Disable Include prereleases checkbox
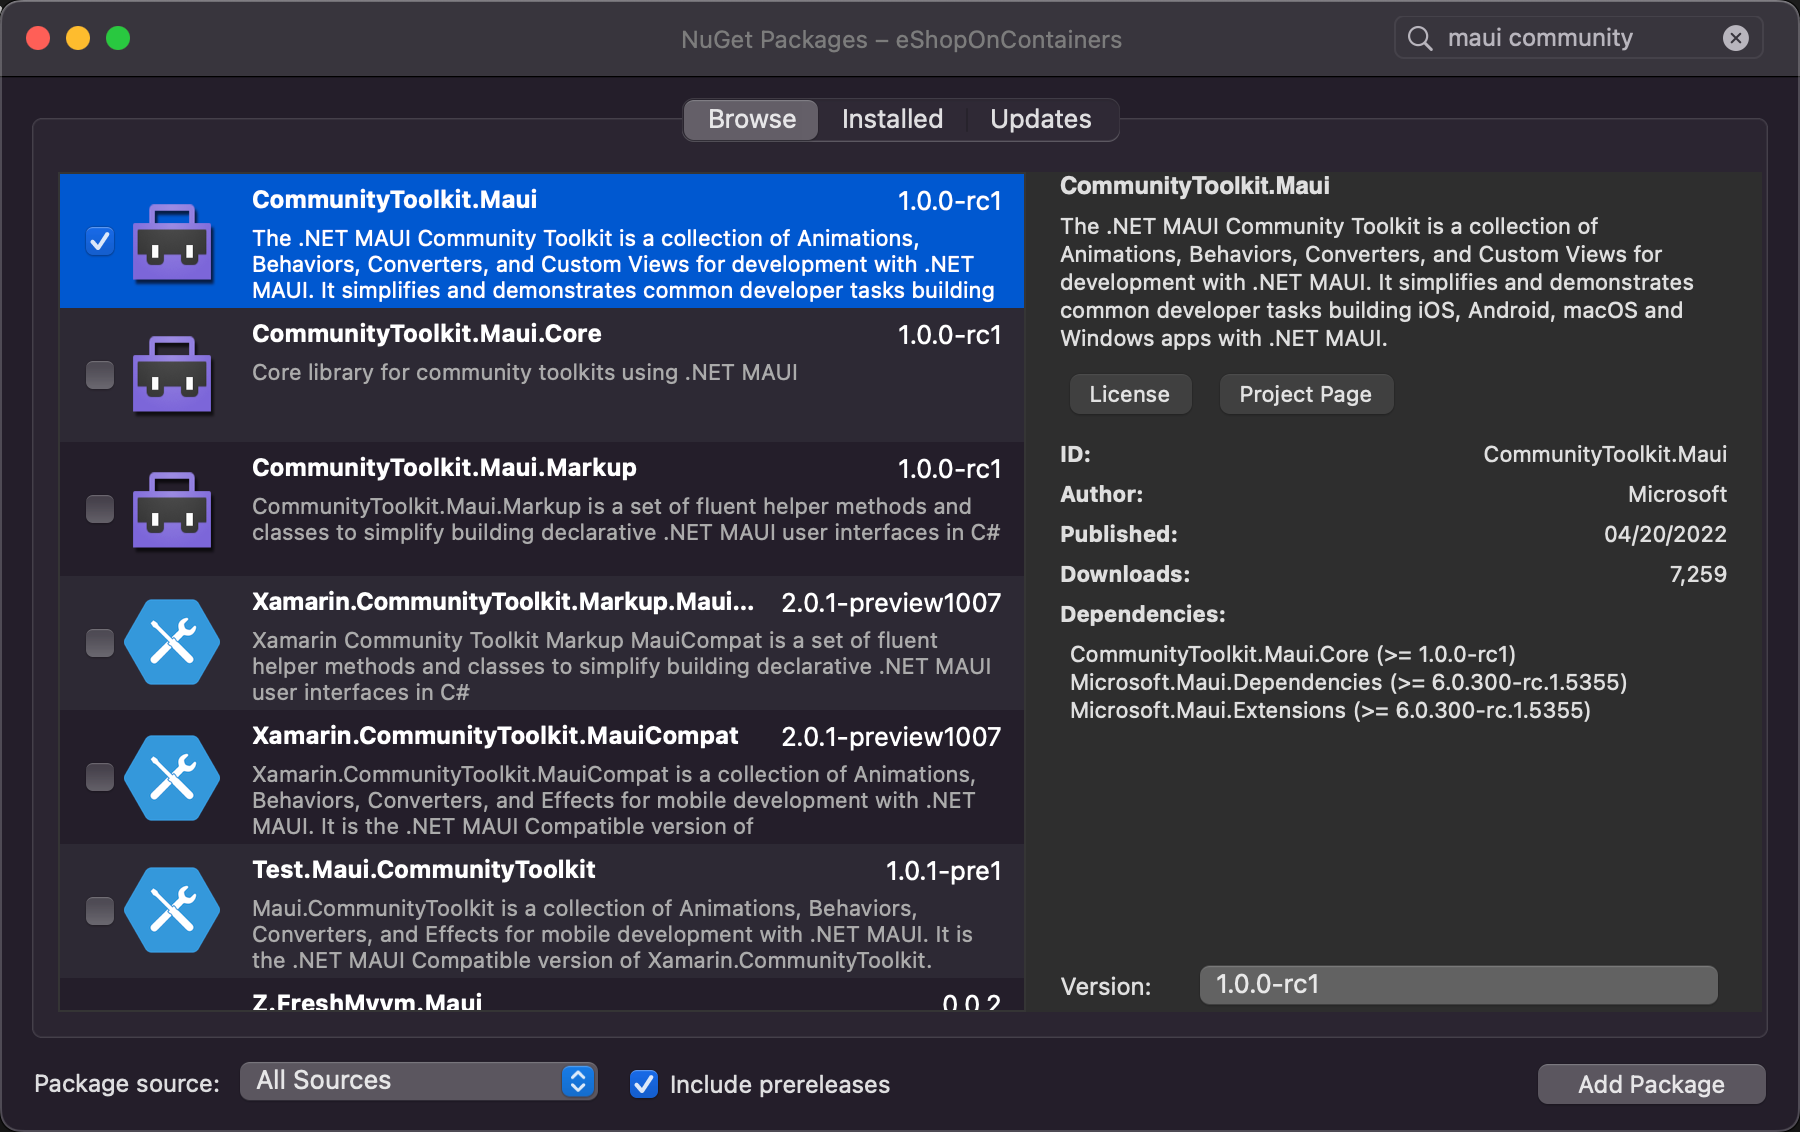Viewport: 1800px width, 1132px height. (x=644, y=1084)
